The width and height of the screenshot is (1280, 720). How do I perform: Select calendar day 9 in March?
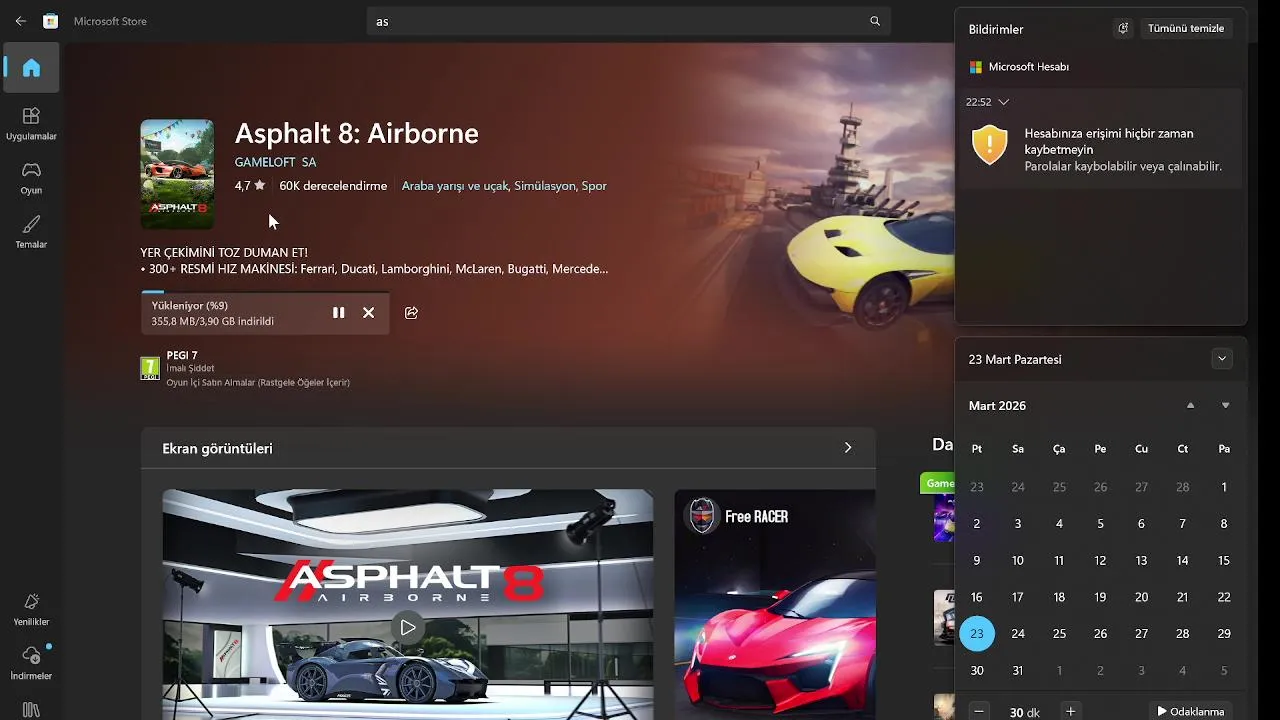point(977,561)
